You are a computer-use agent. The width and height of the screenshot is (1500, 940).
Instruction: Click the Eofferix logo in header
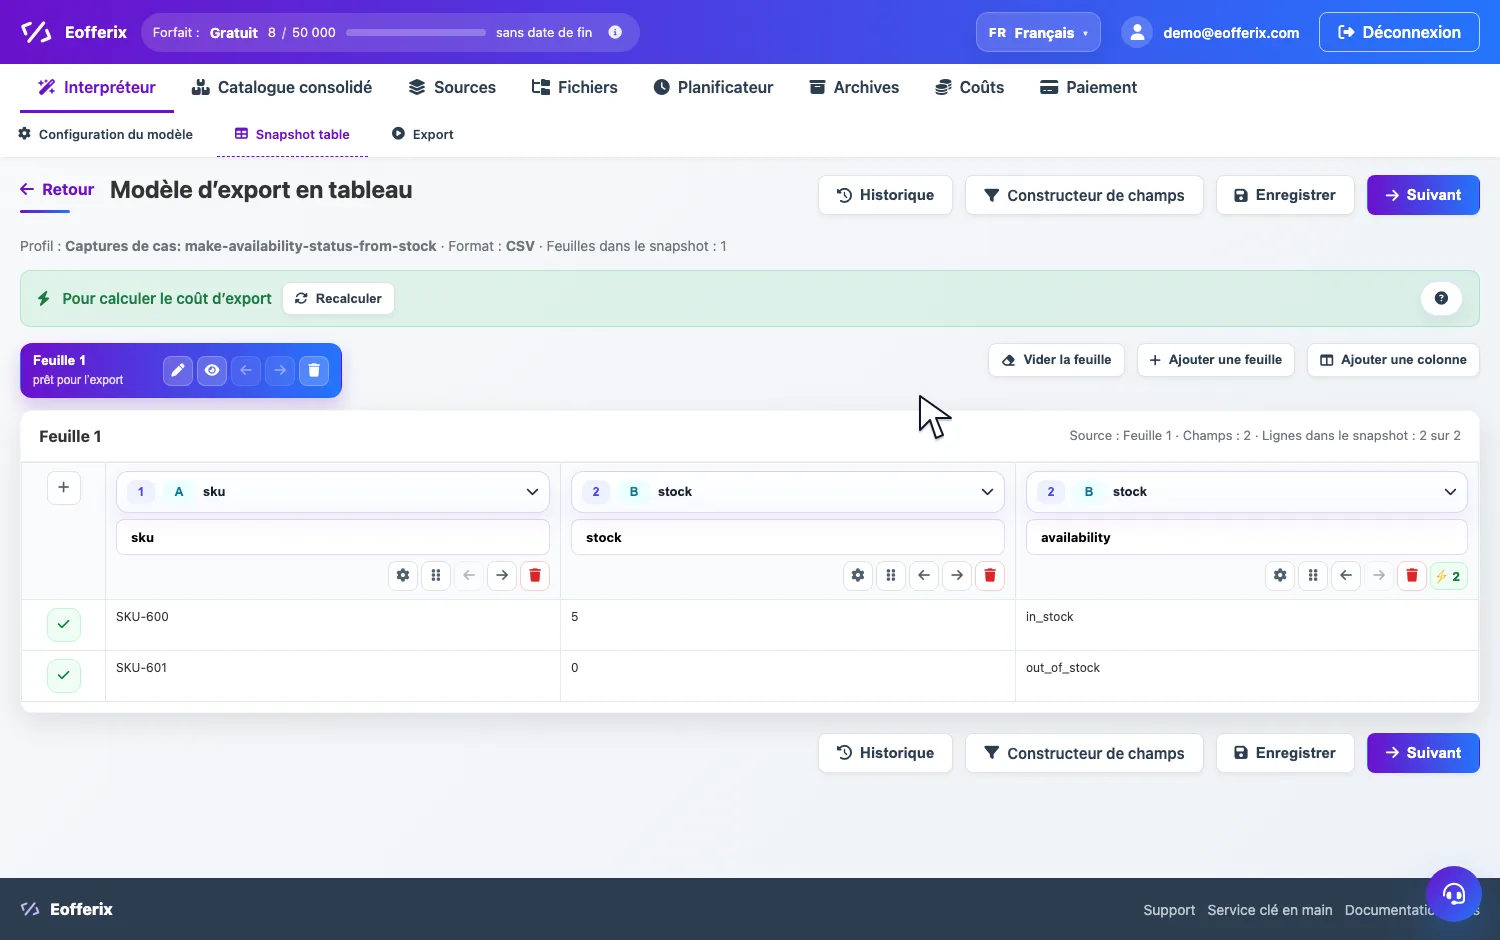74,32
